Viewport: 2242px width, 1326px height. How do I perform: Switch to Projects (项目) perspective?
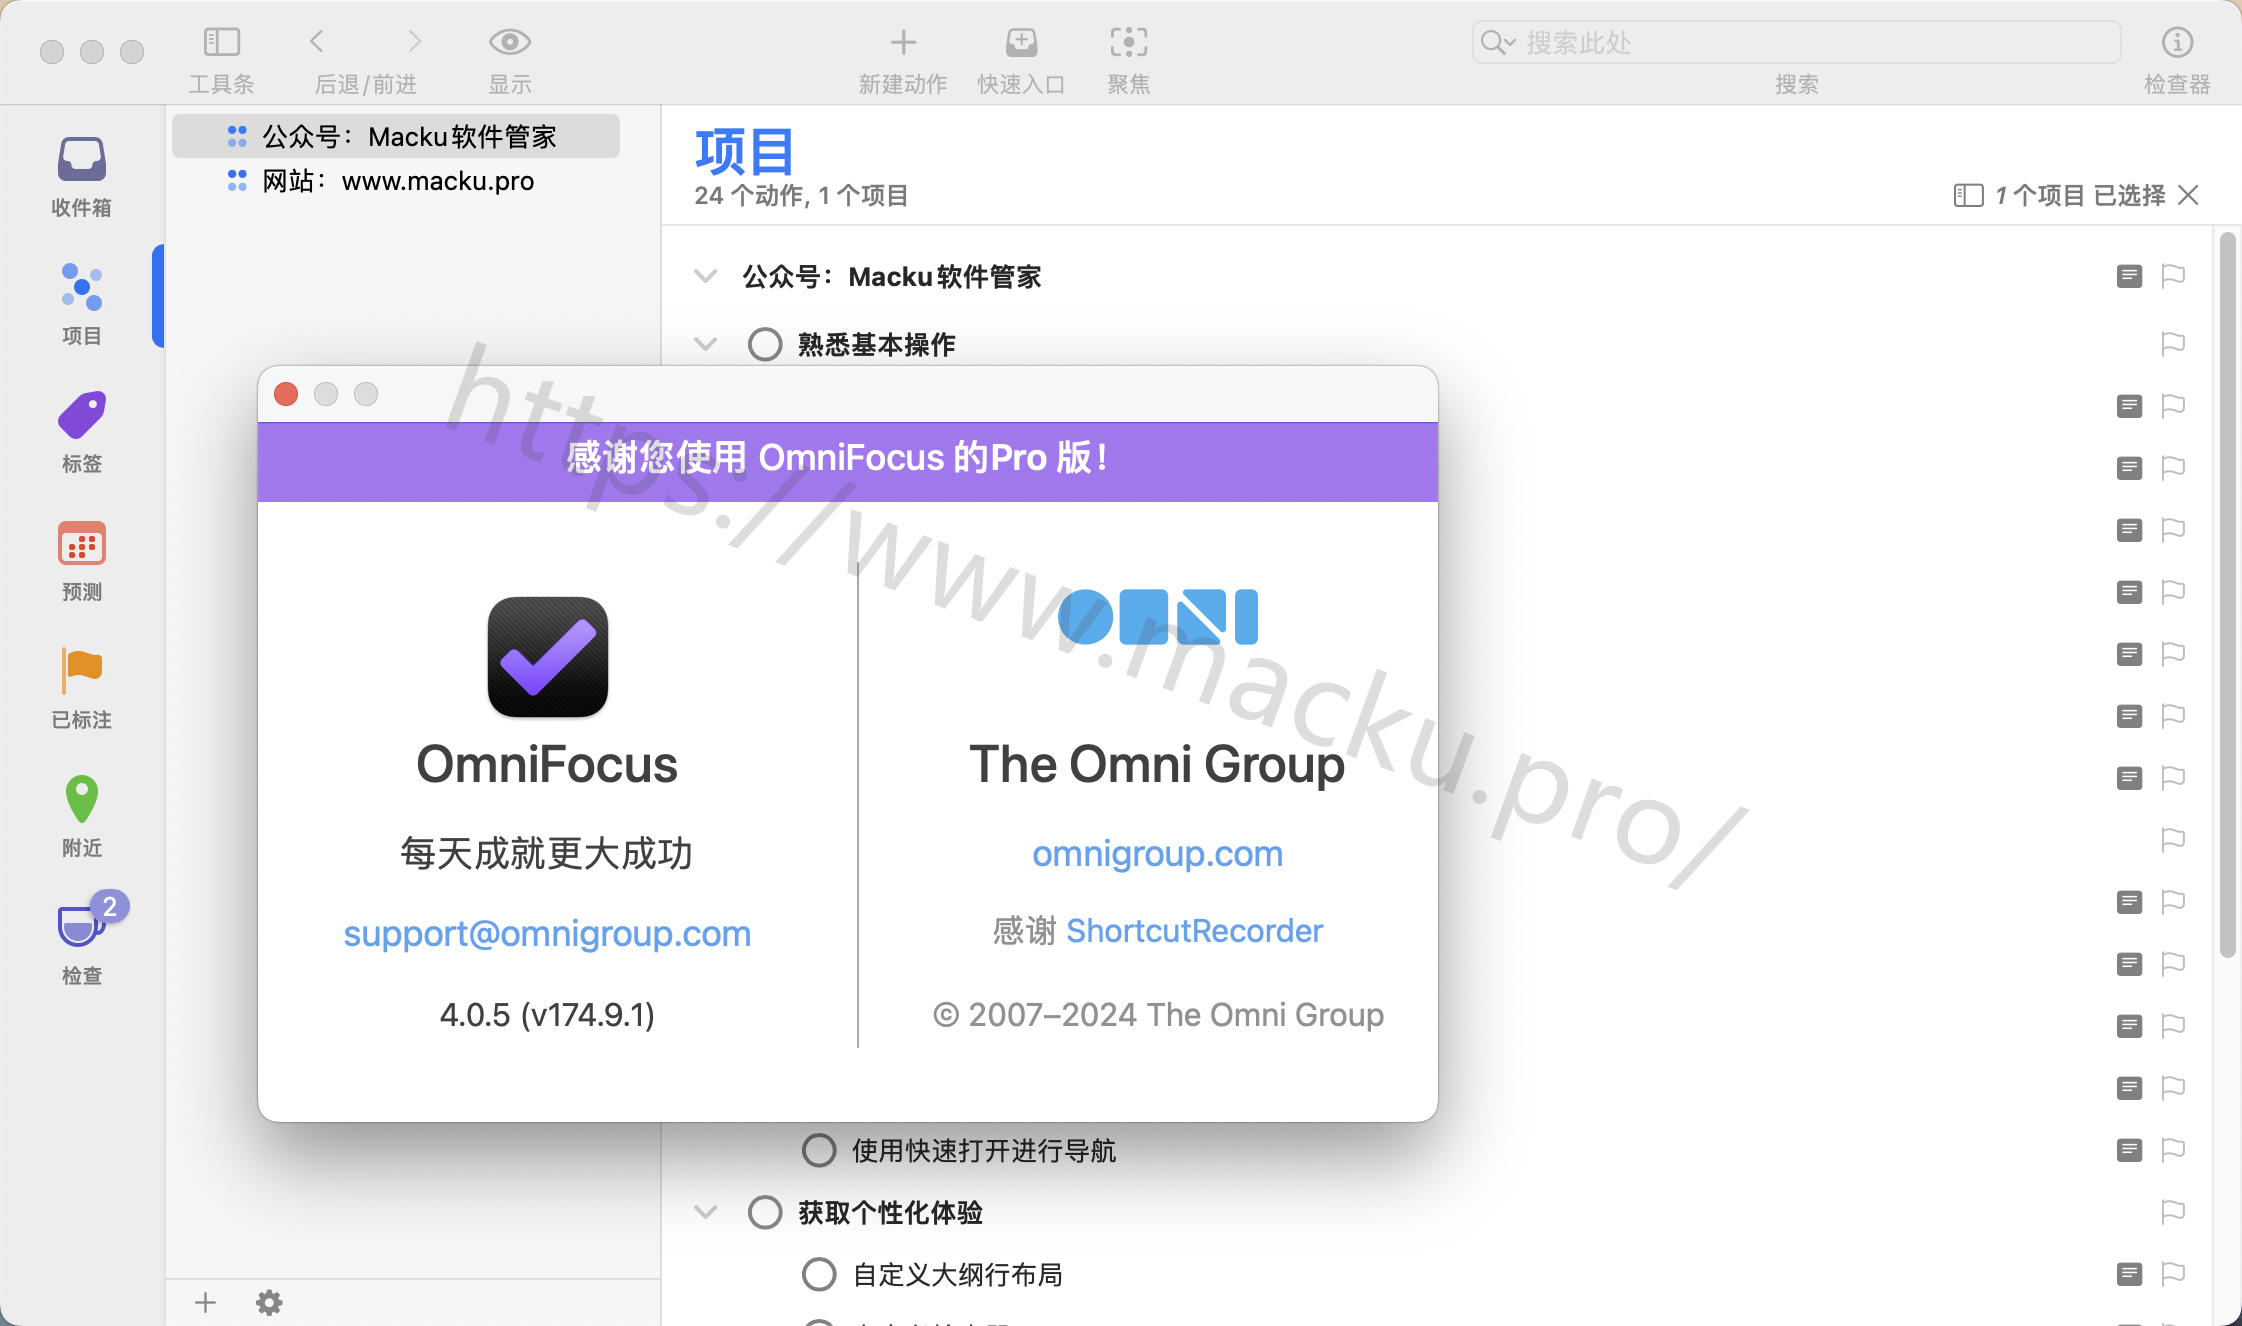81,304
